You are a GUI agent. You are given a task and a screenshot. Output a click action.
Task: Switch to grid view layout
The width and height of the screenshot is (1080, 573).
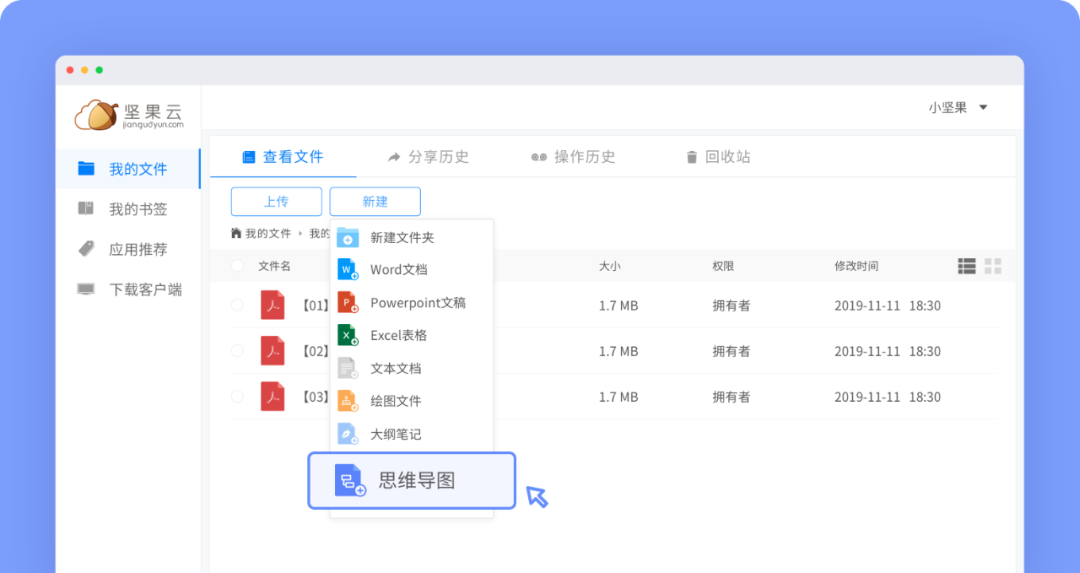993,266
